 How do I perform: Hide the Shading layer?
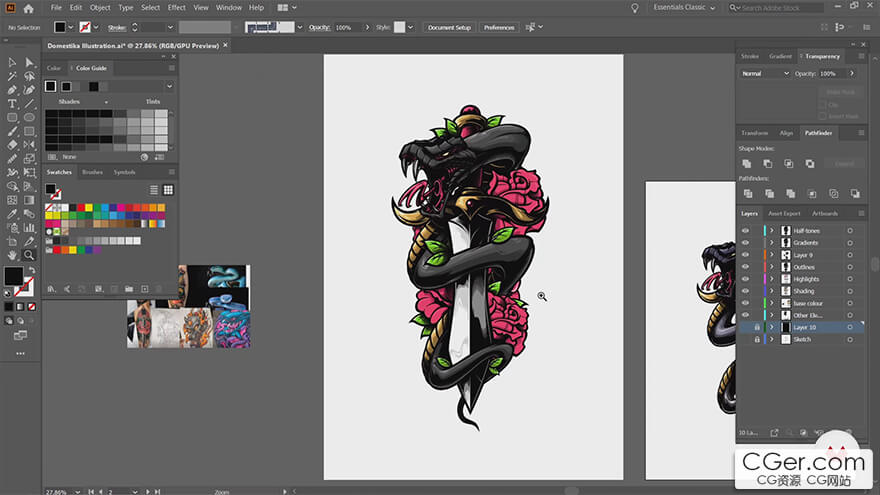point(745,291)
